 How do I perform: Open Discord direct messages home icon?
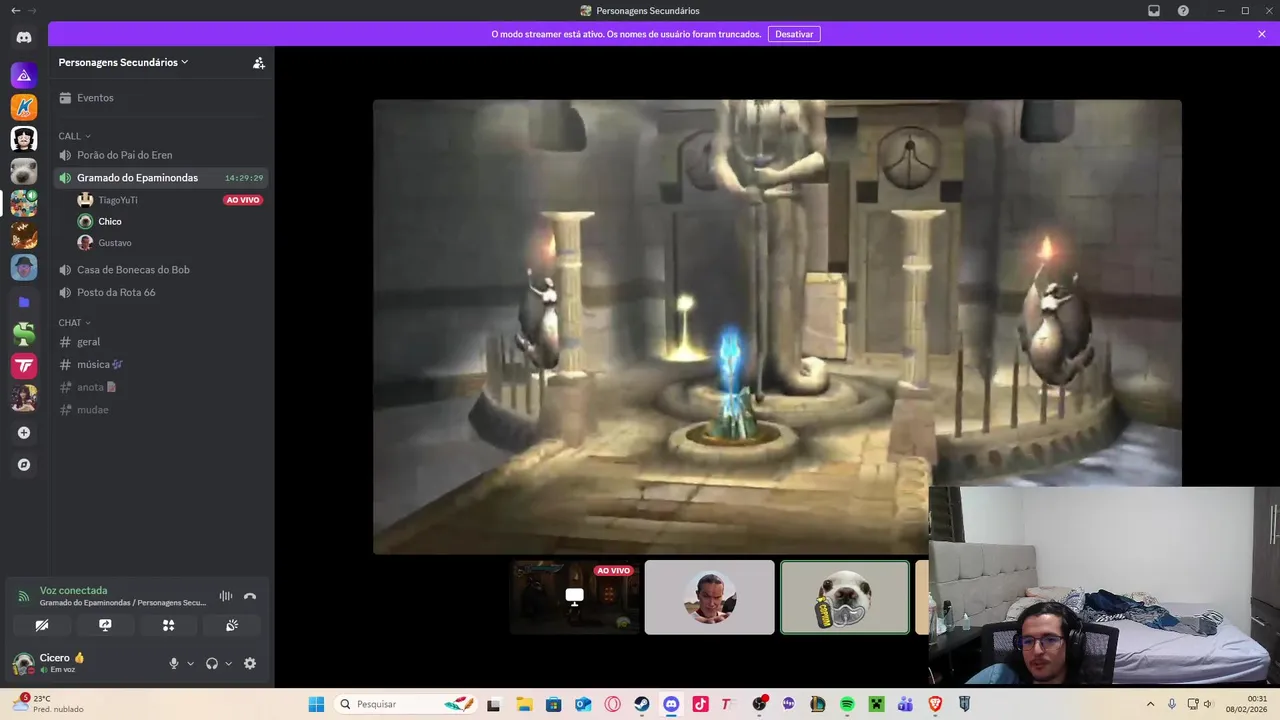[x=24, y=38]
